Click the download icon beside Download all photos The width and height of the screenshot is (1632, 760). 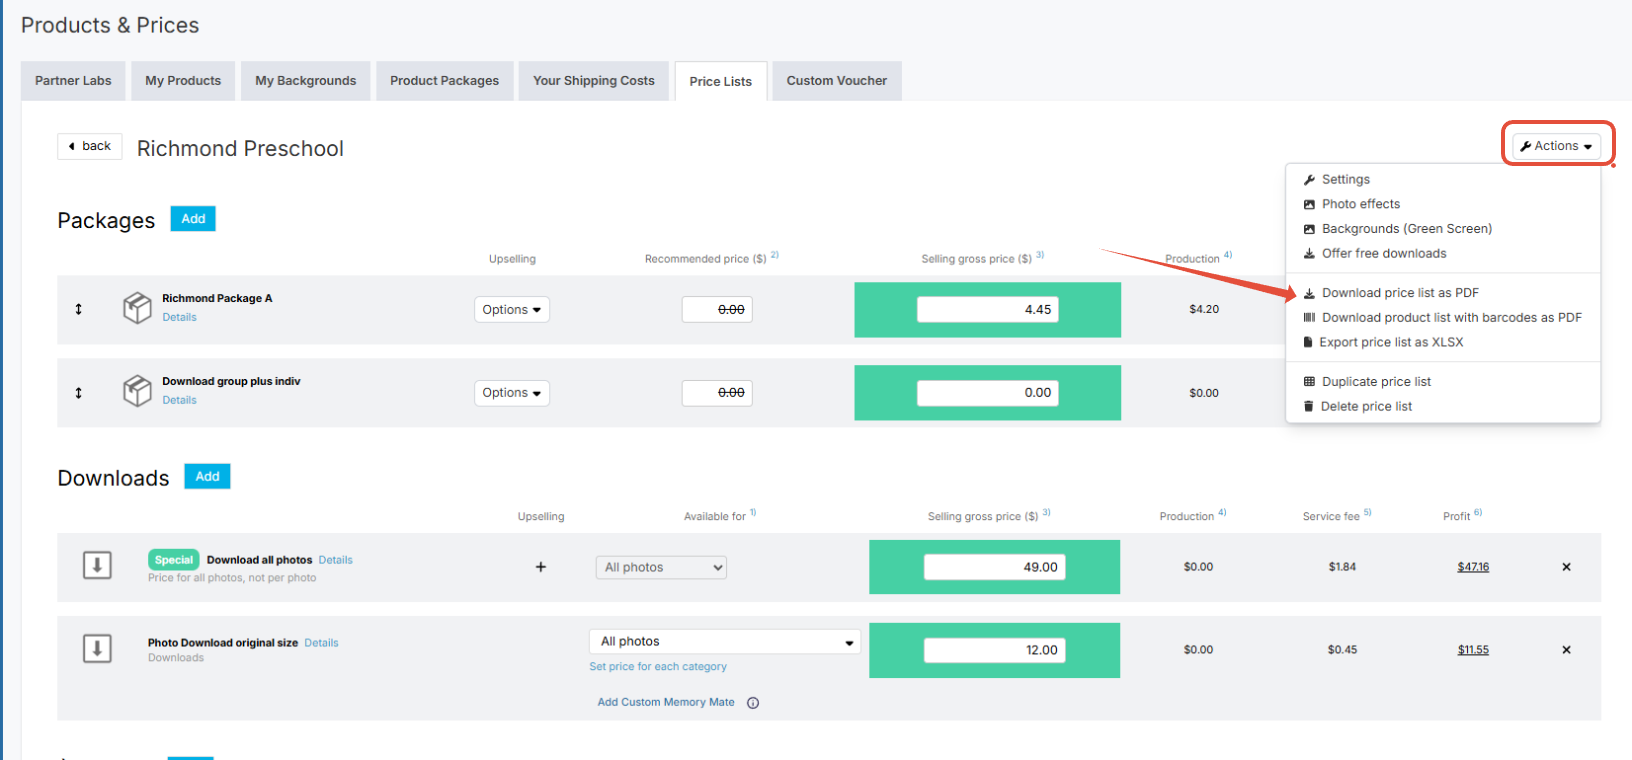click(x=97, y=566)
